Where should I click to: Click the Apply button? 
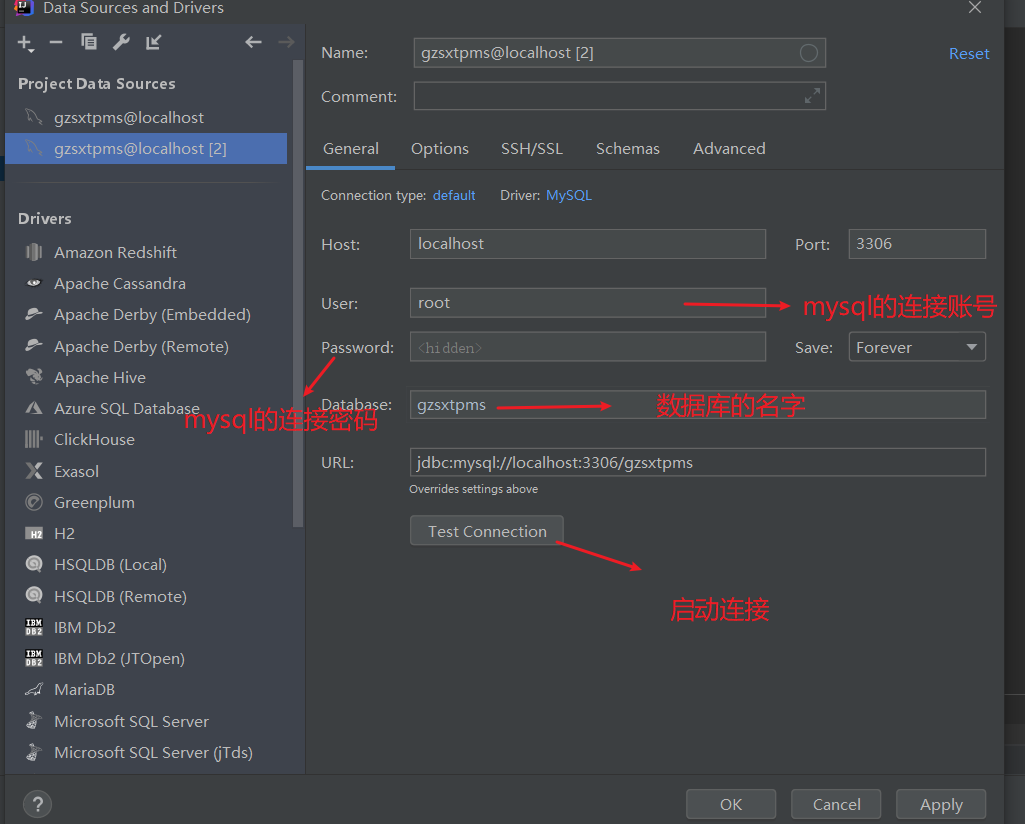[x=941, y=804]
